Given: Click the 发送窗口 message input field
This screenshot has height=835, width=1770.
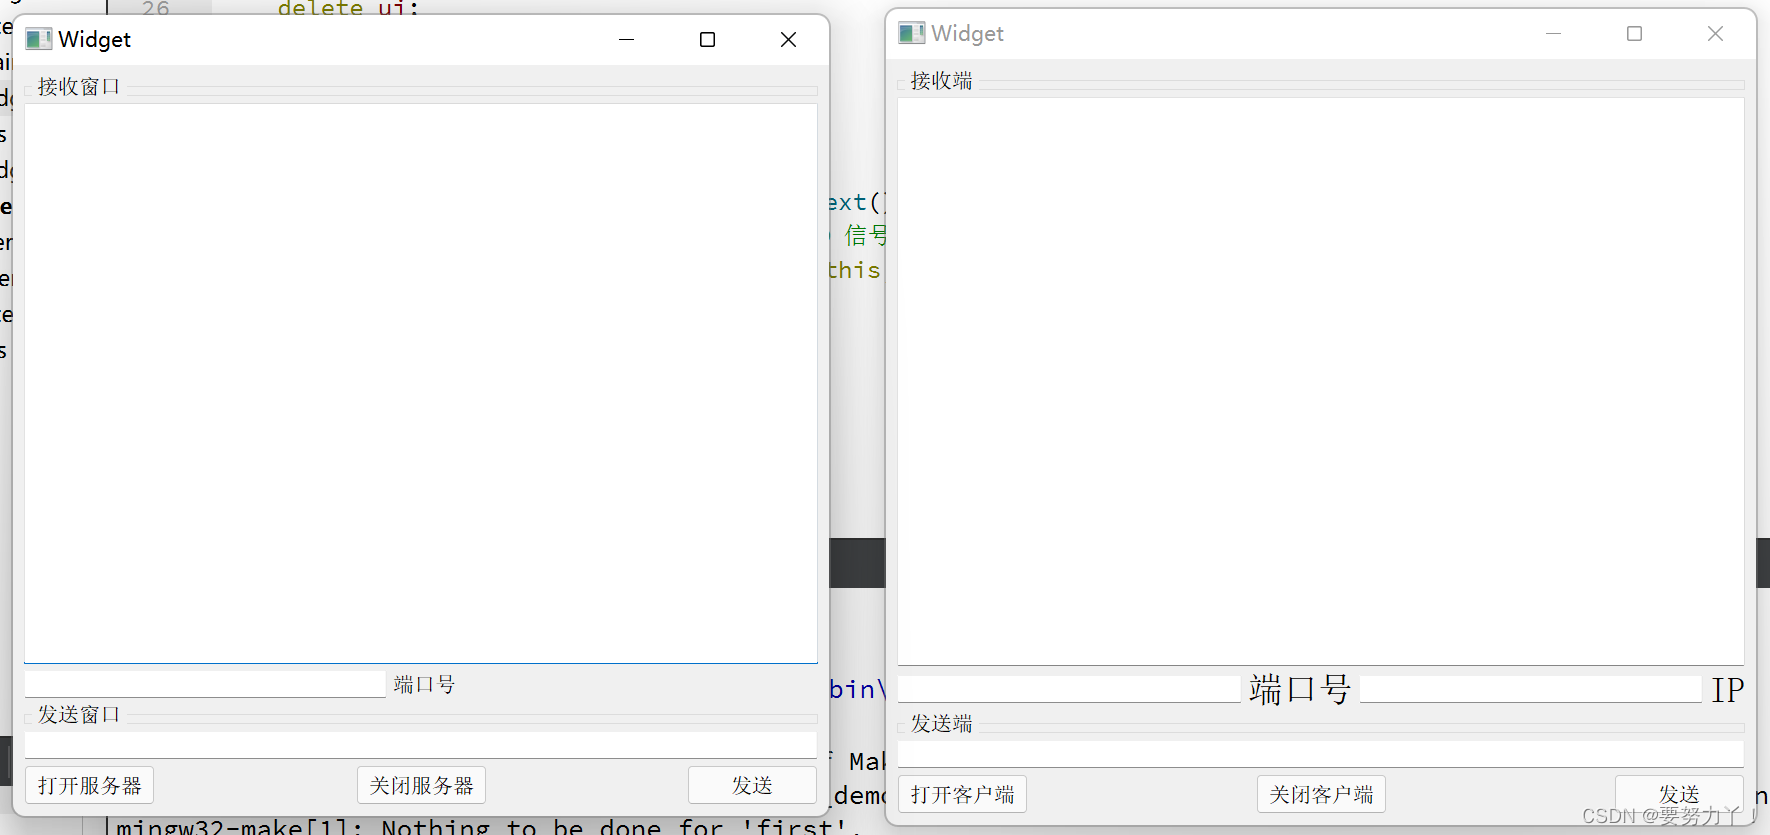Looking at the screenshot, I should (421, 745).
